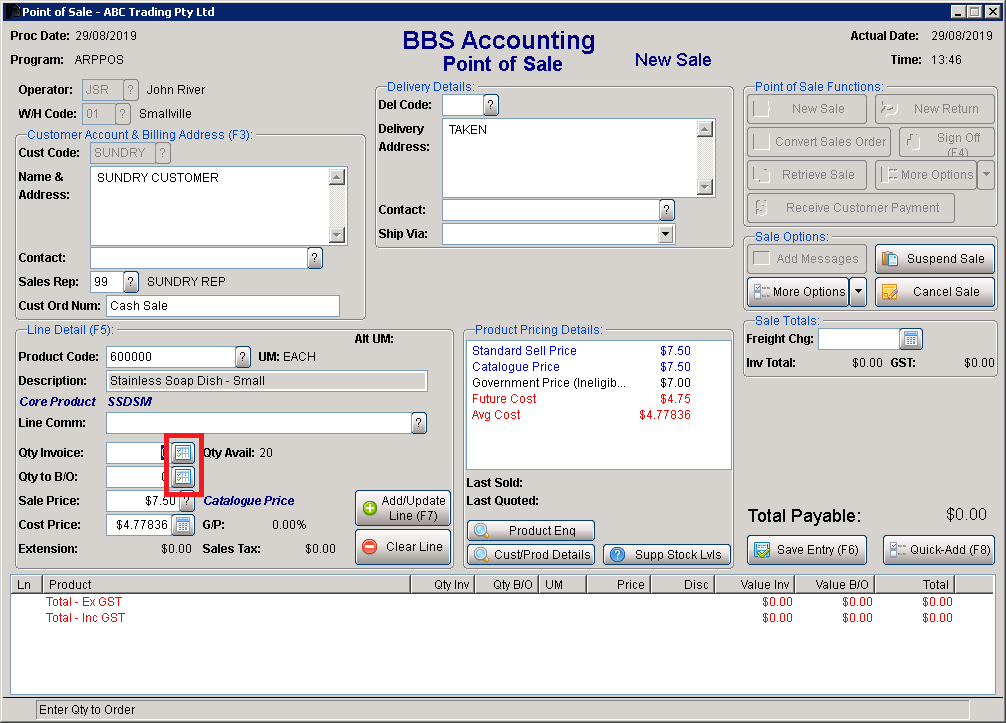This screenshot has height=723, width=1006.
Task: Click the Delivery Address scrollbar up arrow
Action: pyautogui.click(x=706, y=128)
